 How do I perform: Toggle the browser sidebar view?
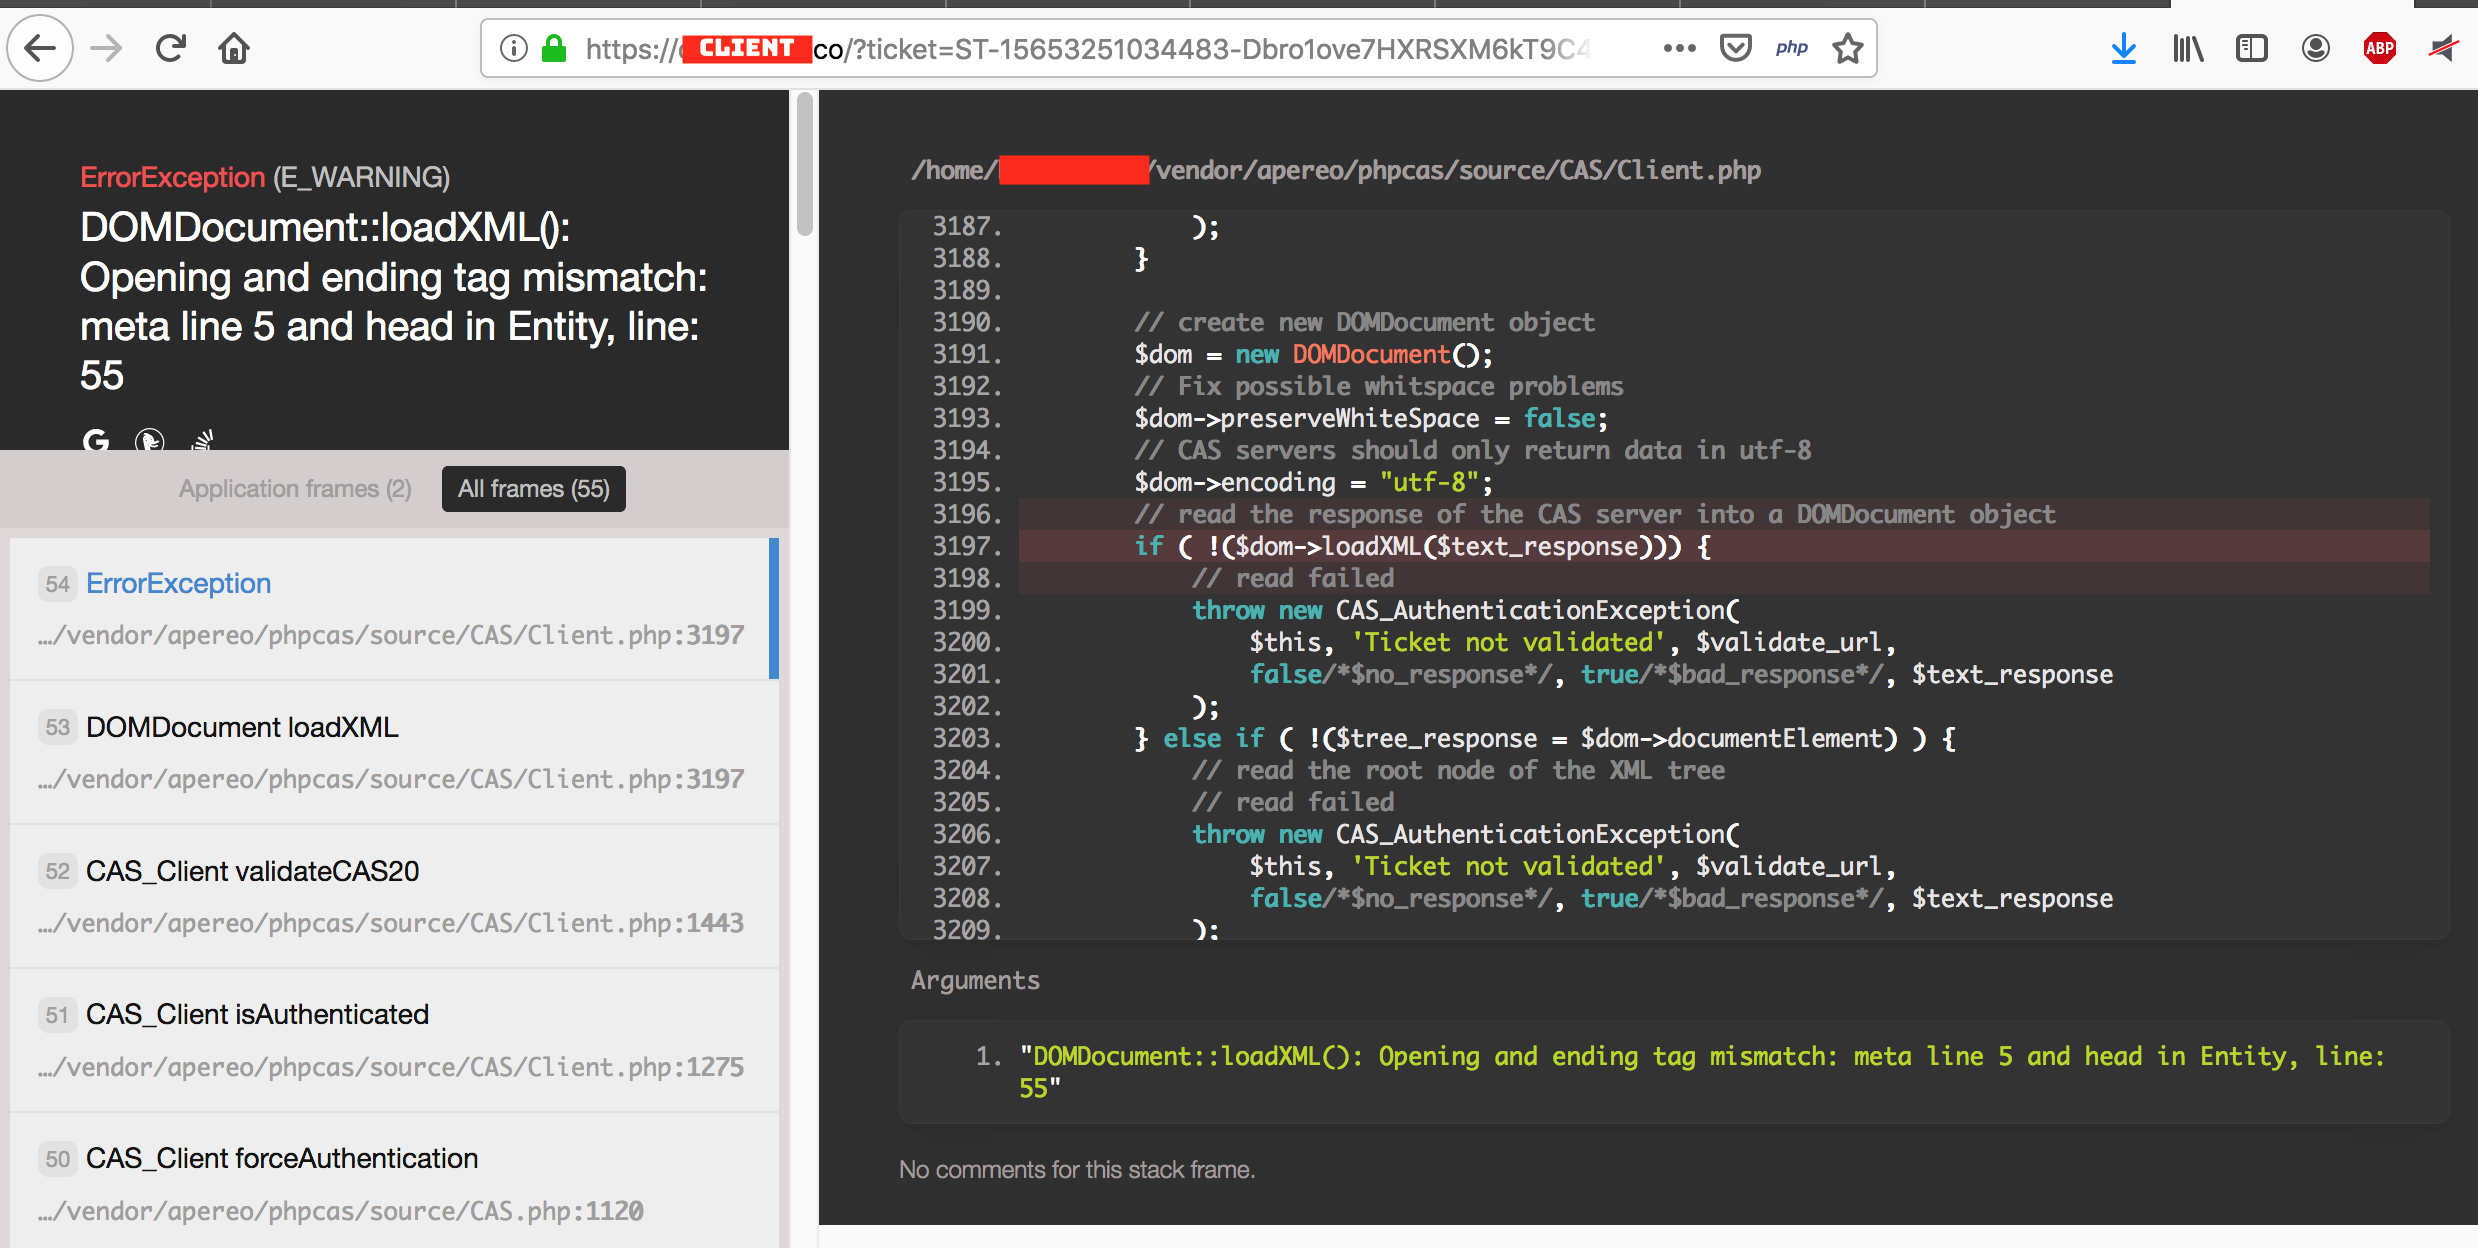[2252, 48]
